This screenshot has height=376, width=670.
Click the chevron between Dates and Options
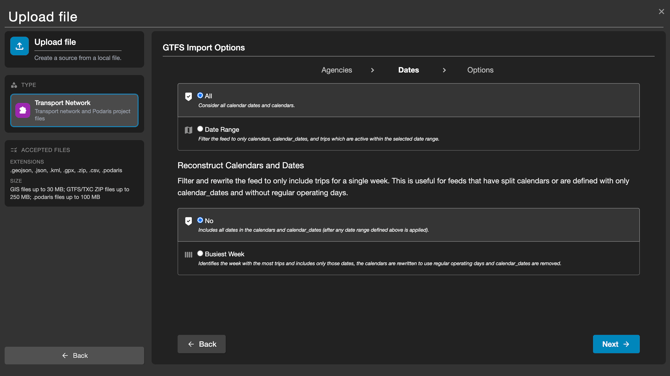pos(444,70)
